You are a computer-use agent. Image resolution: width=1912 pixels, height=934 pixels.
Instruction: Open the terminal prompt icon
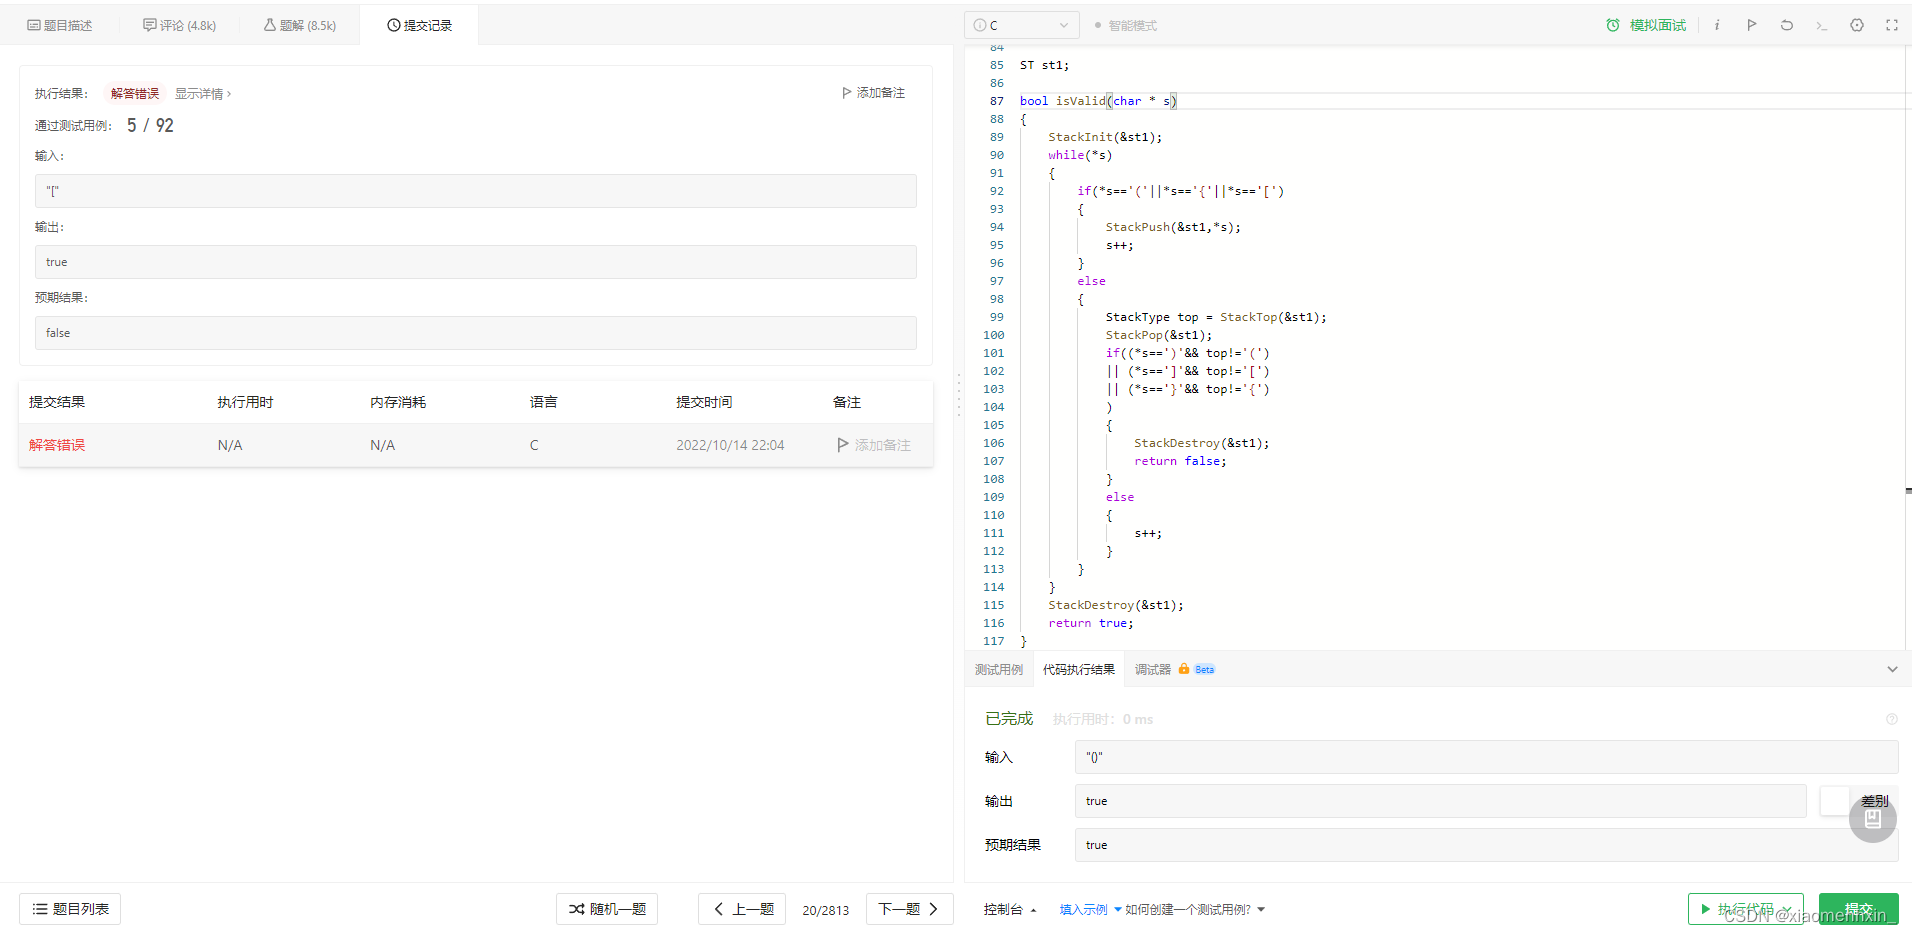[x=1822, y=25]
